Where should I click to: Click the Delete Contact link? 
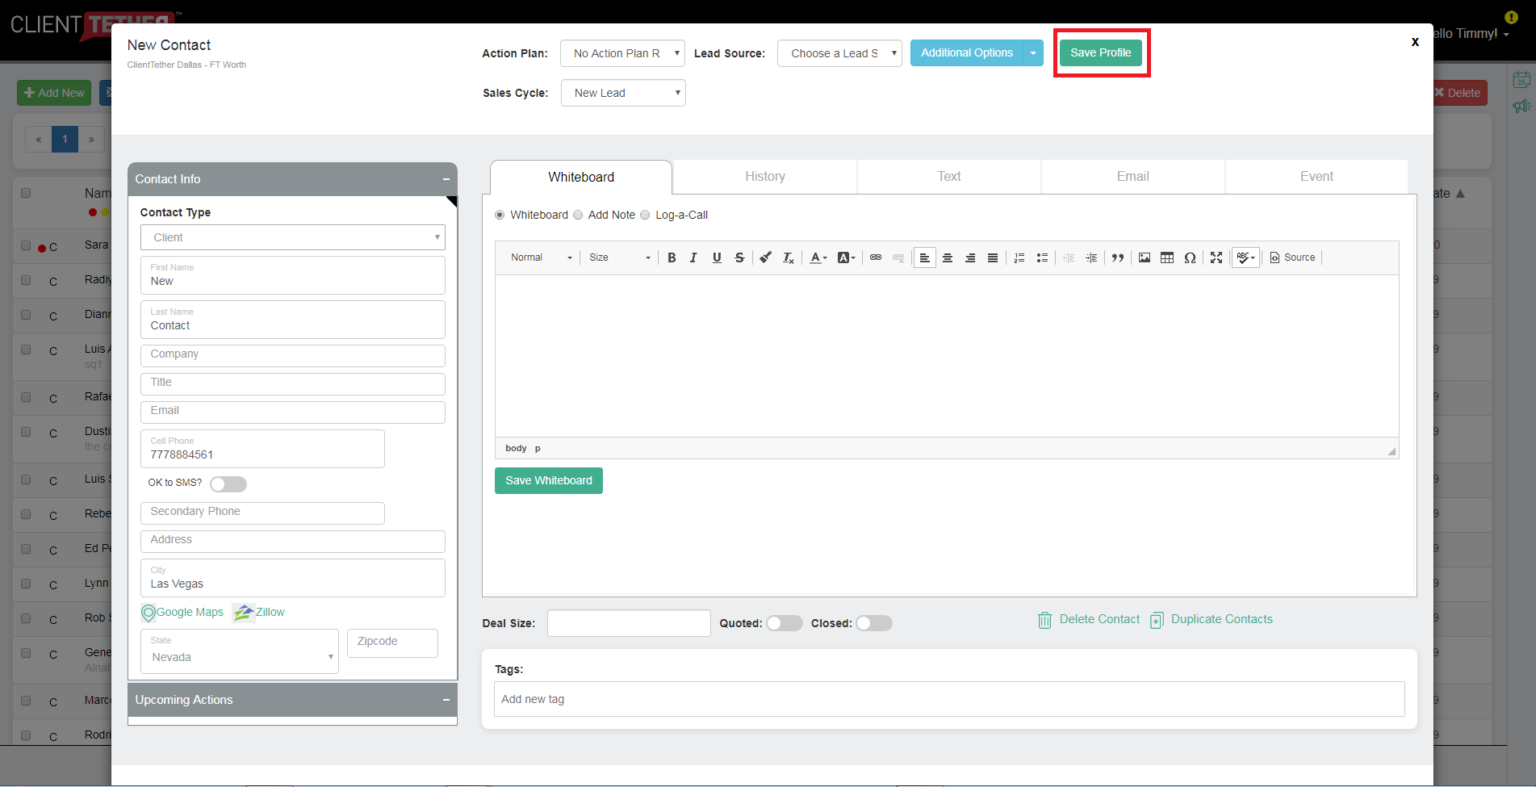coord(1098,620)
